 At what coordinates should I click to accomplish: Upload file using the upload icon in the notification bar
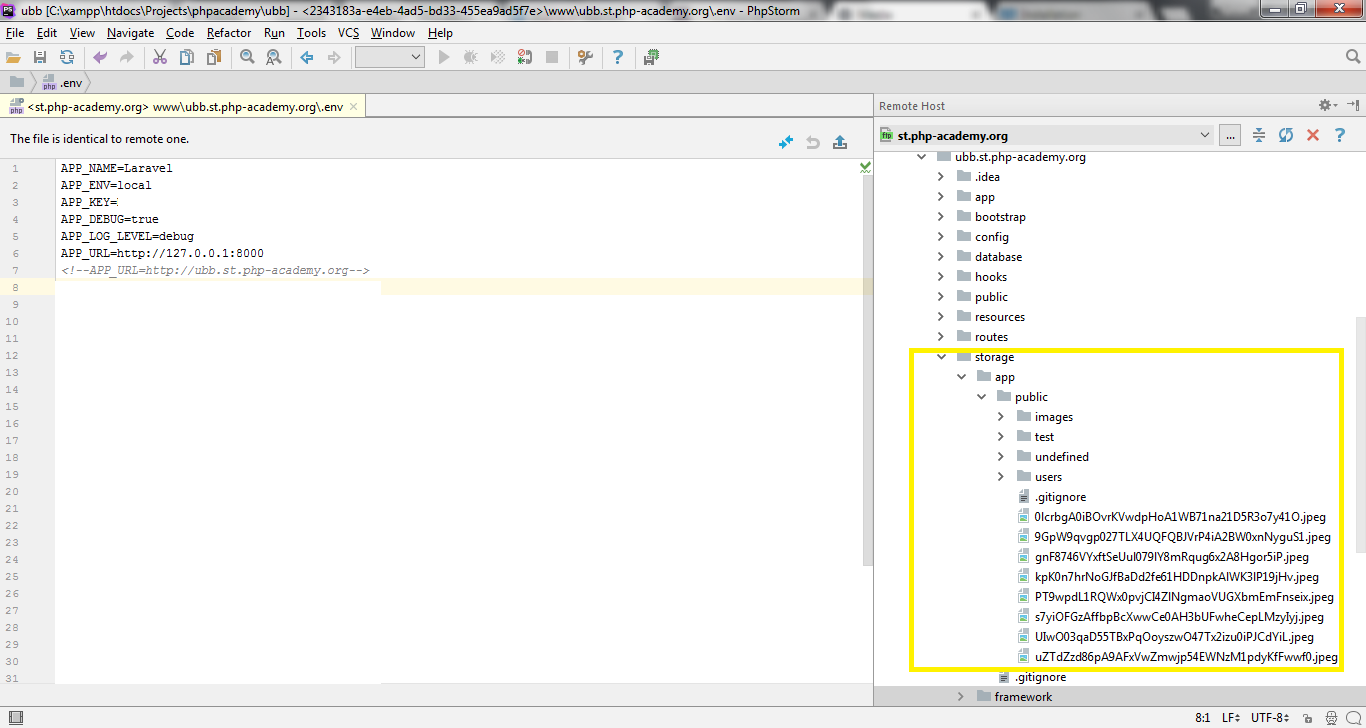(x=840, y=142)
